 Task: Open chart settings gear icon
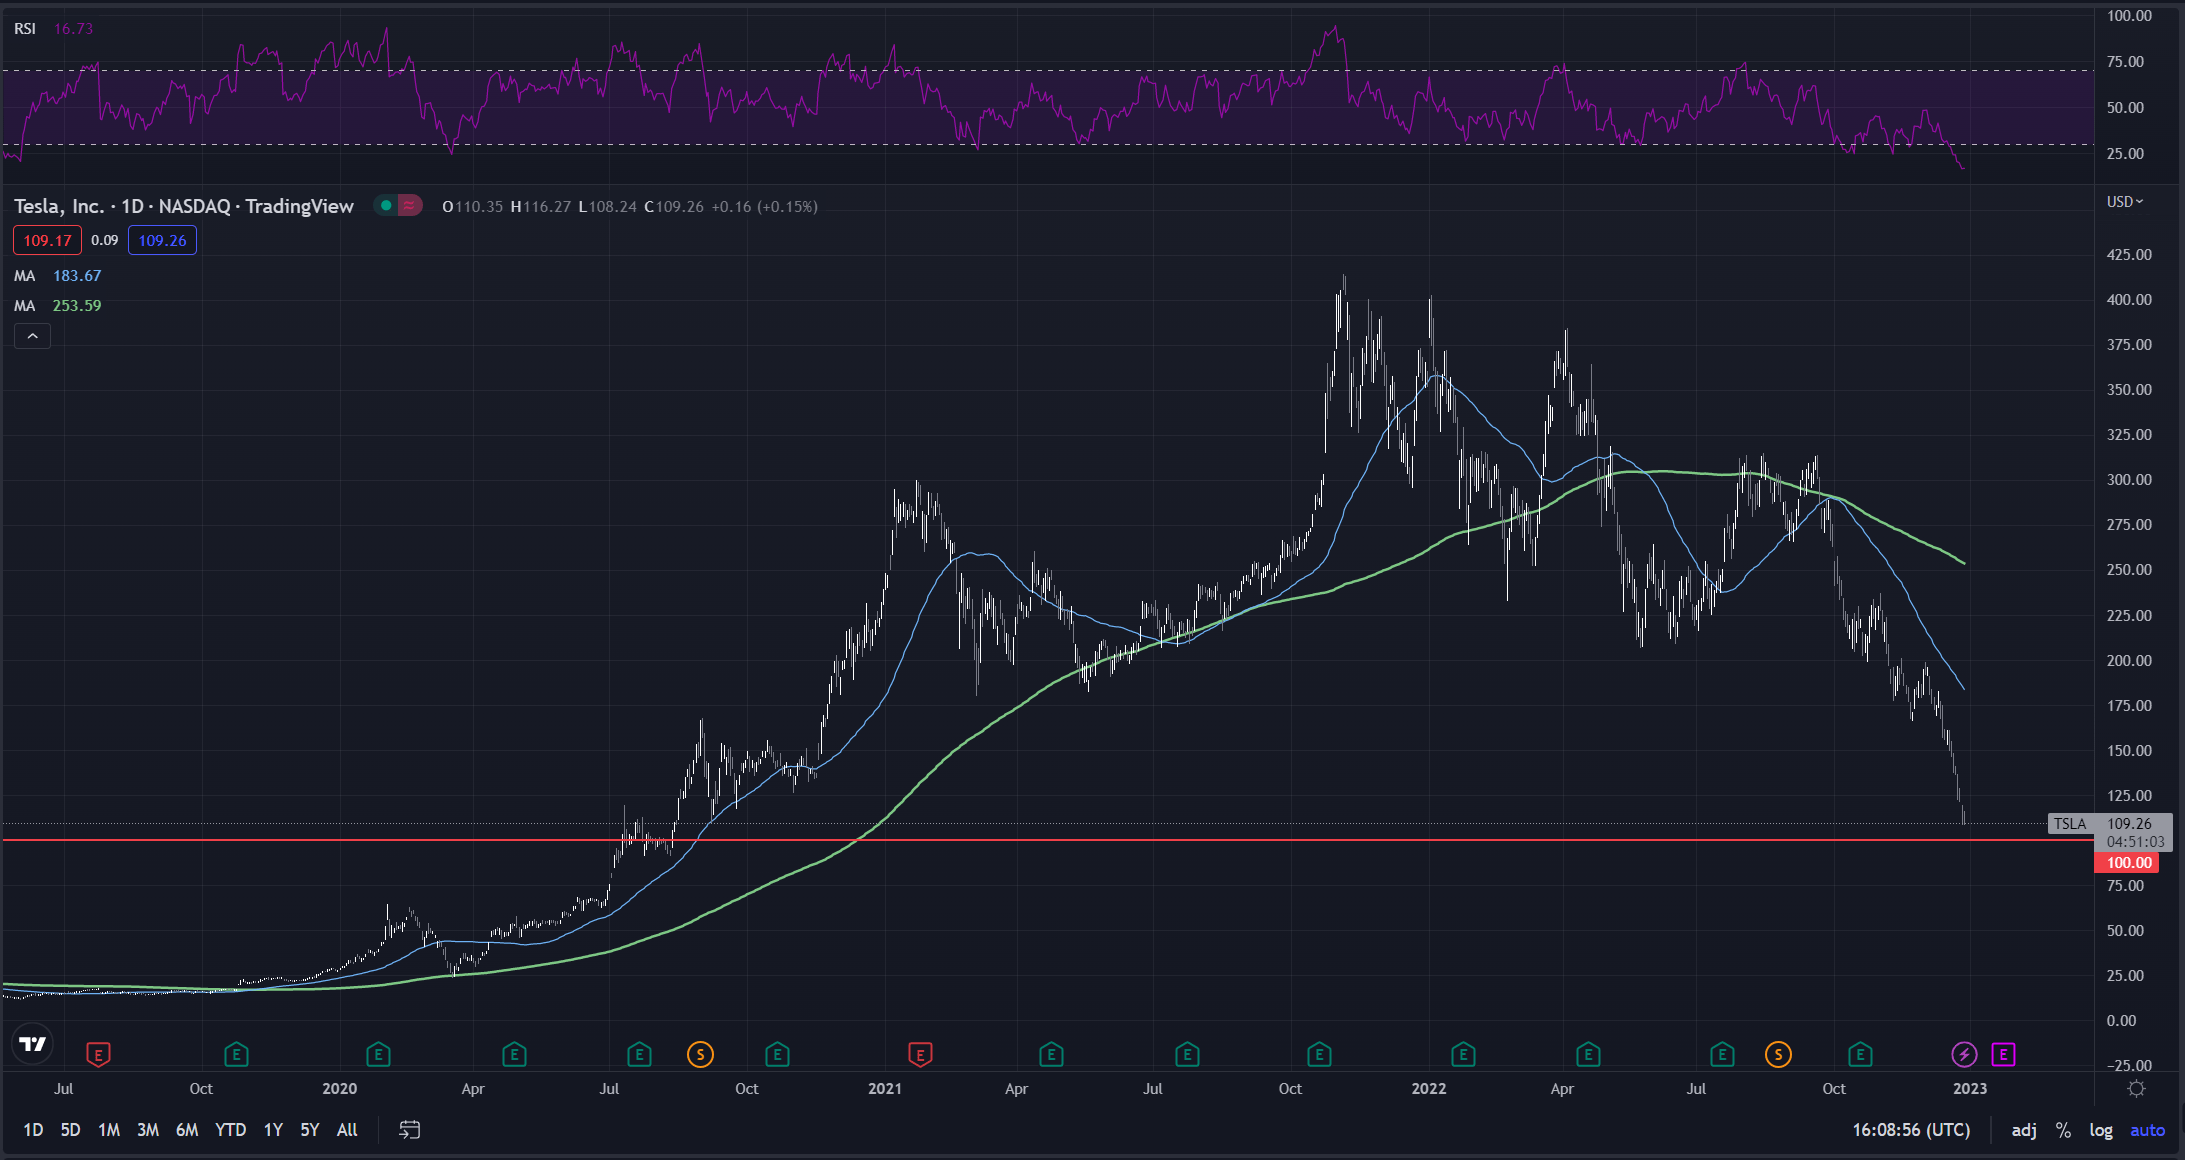[2137, 1089]
